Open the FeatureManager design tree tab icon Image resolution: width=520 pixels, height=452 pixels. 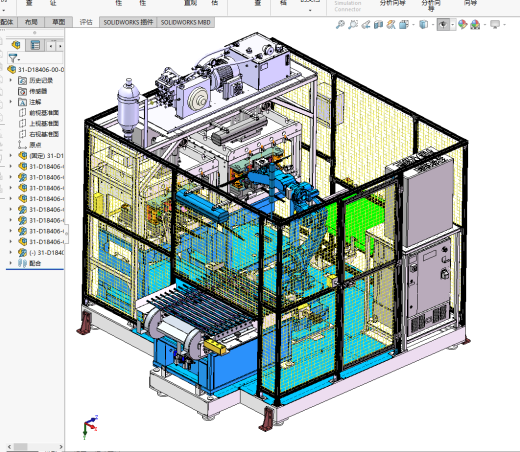pos(16,45)
